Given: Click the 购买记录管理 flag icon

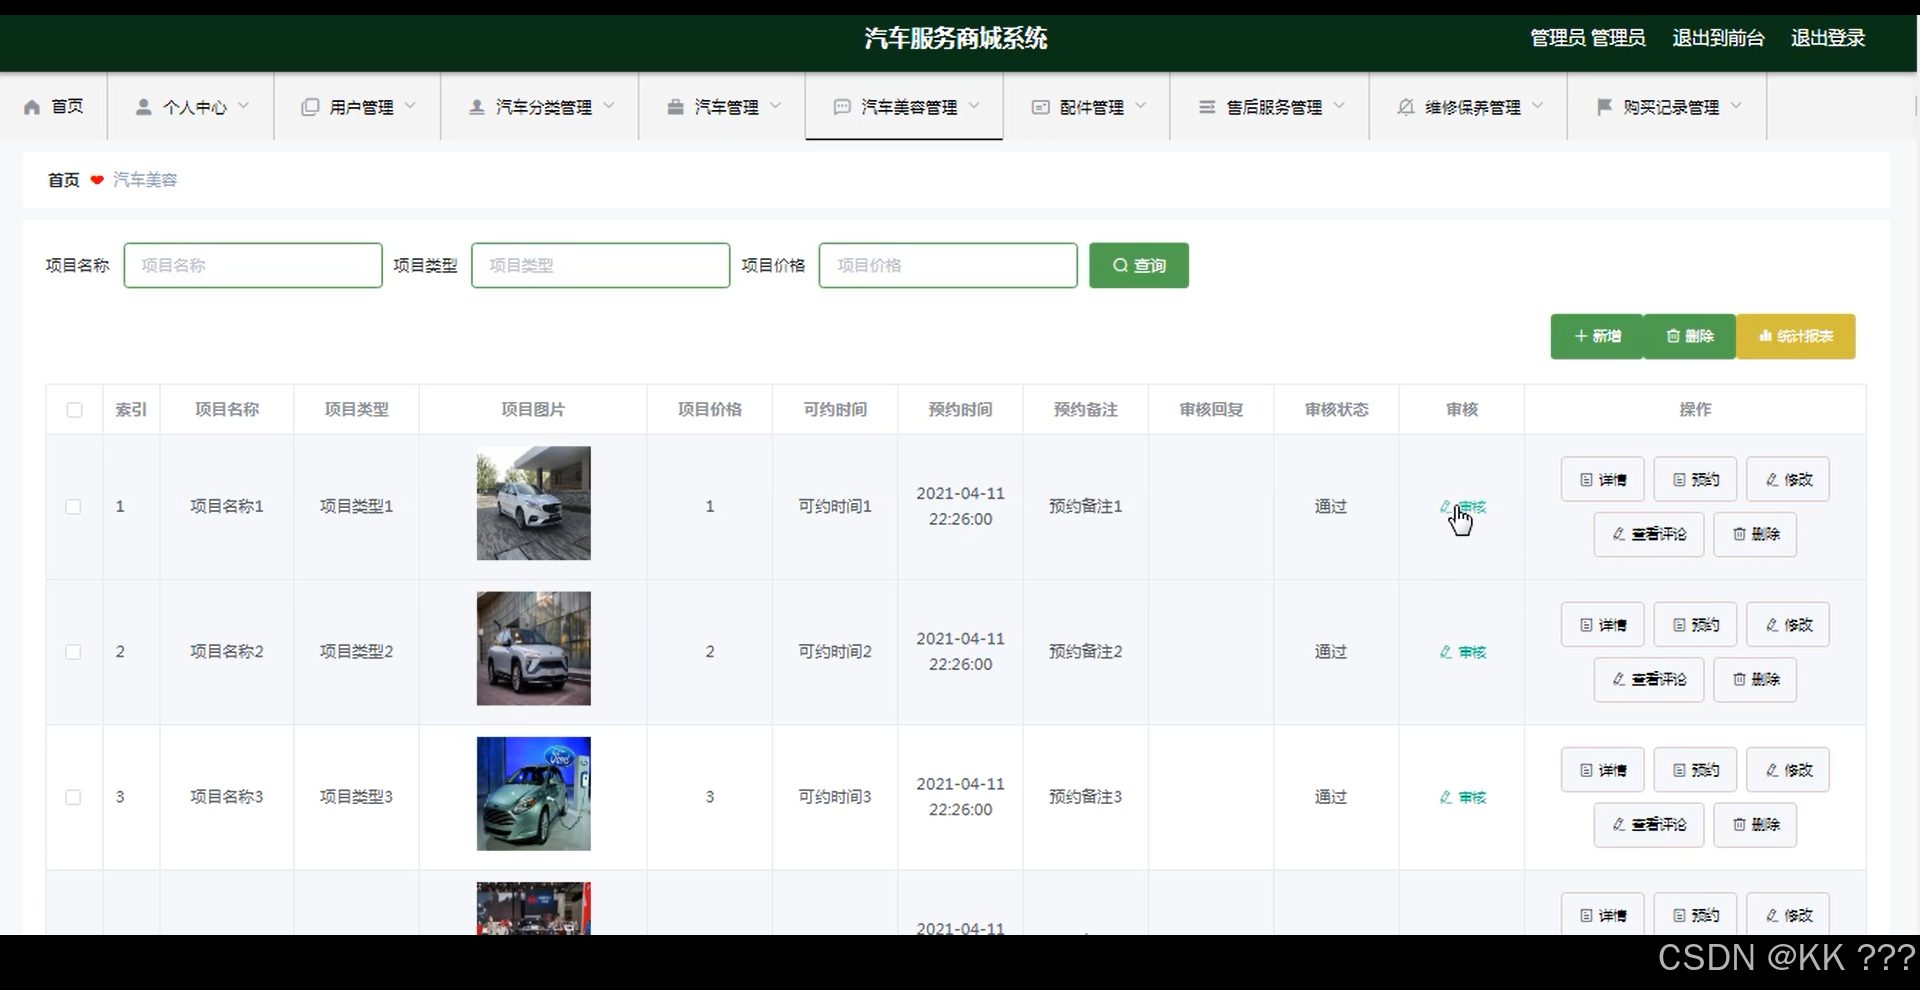Looking at the screenshot, I should [1605, 107].
